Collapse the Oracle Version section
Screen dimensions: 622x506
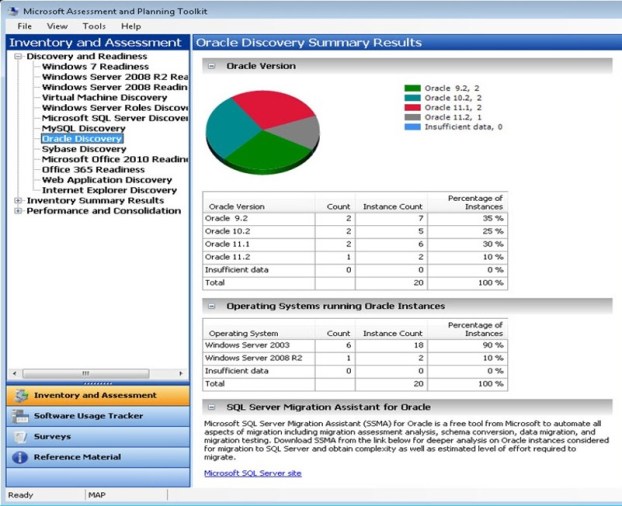coord(211,66)
